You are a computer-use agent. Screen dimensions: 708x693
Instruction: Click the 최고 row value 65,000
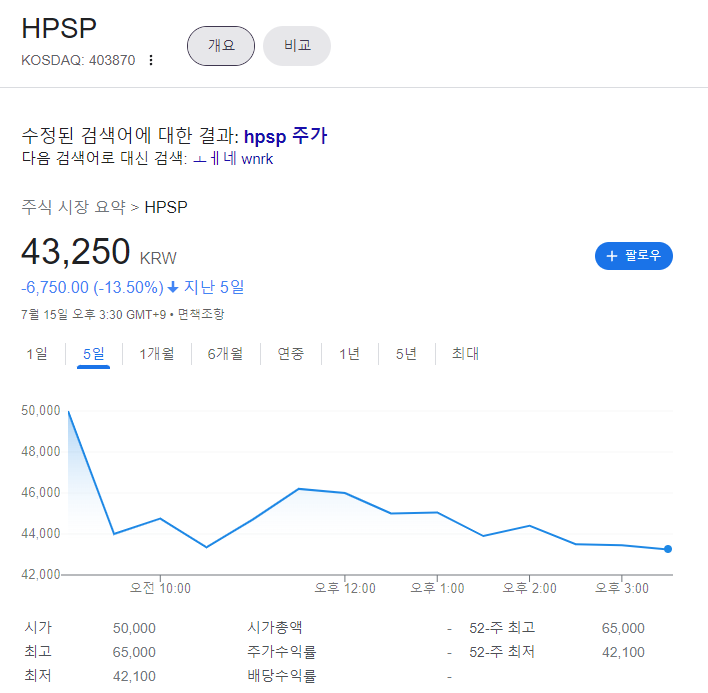pos(134,652)
